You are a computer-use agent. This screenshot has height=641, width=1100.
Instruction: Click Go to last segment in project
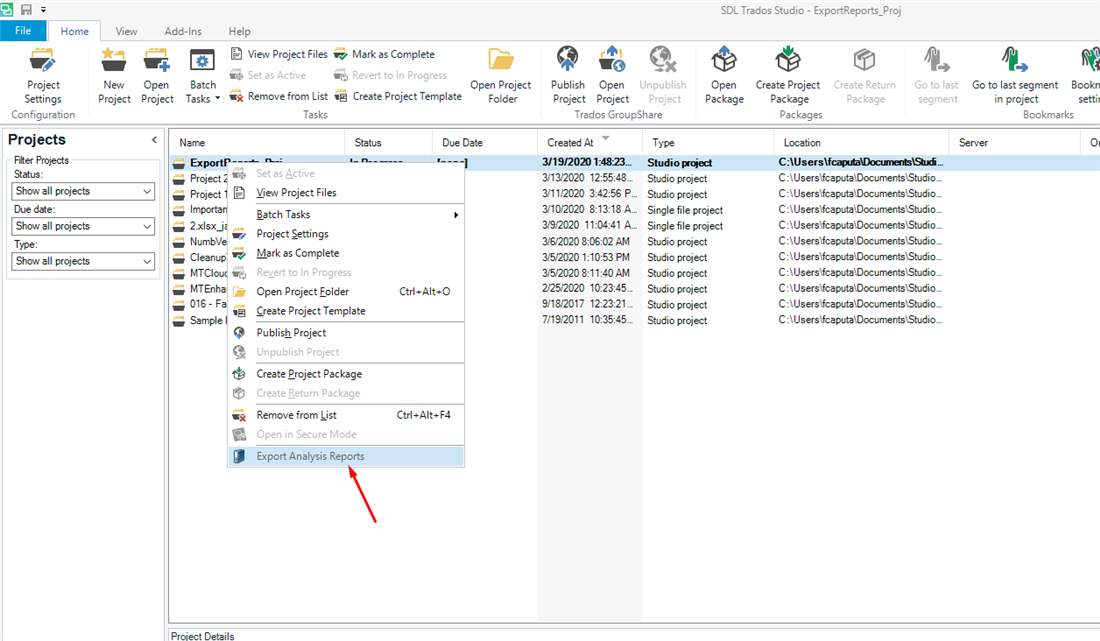[x=1015, y=76]
